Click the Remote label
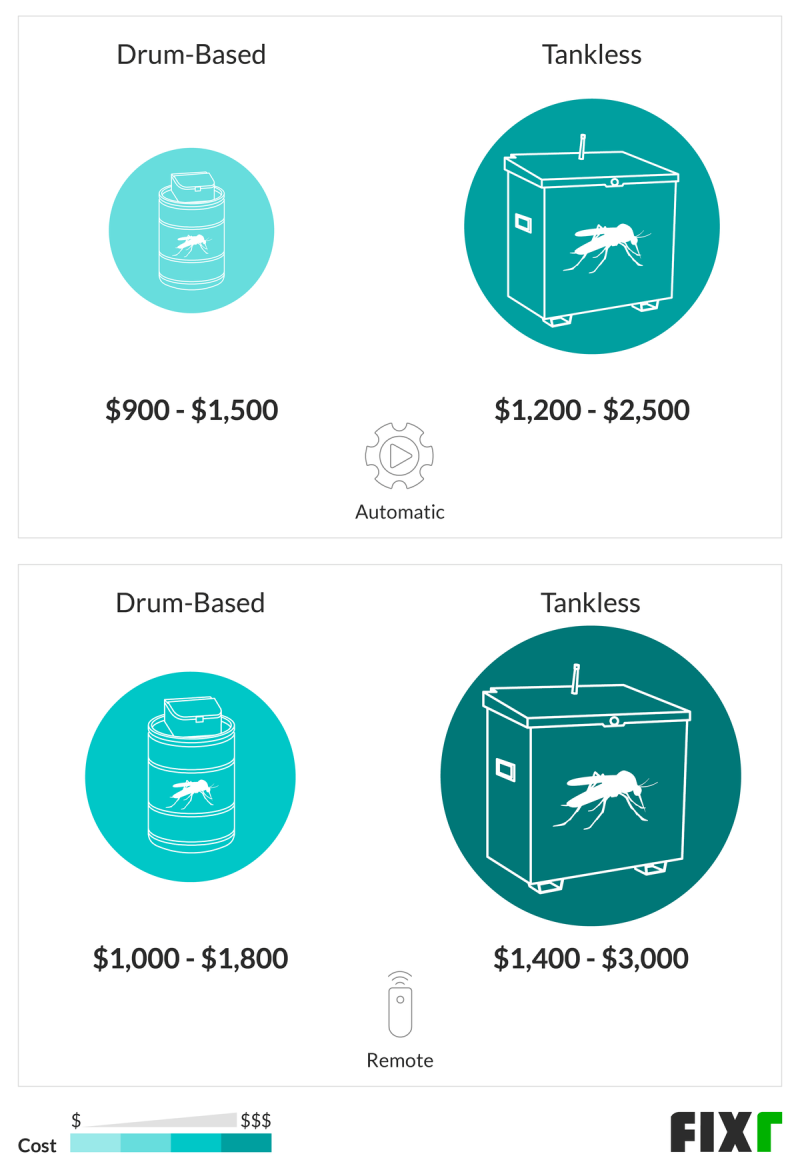The height and width of the screenshot is (1172, 800). coord(400,1061)
